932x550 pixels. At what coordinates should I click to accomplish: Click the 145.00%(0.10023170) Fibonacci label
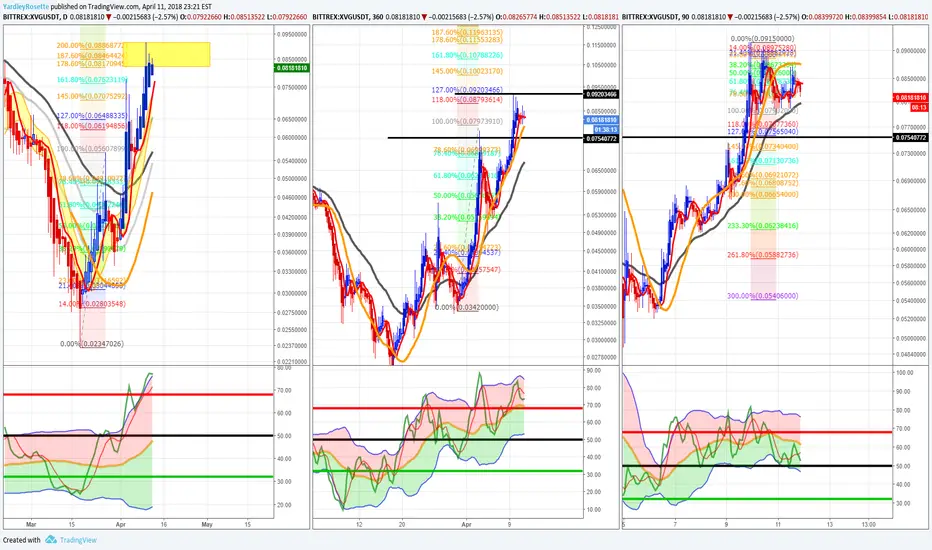point(467,71)
